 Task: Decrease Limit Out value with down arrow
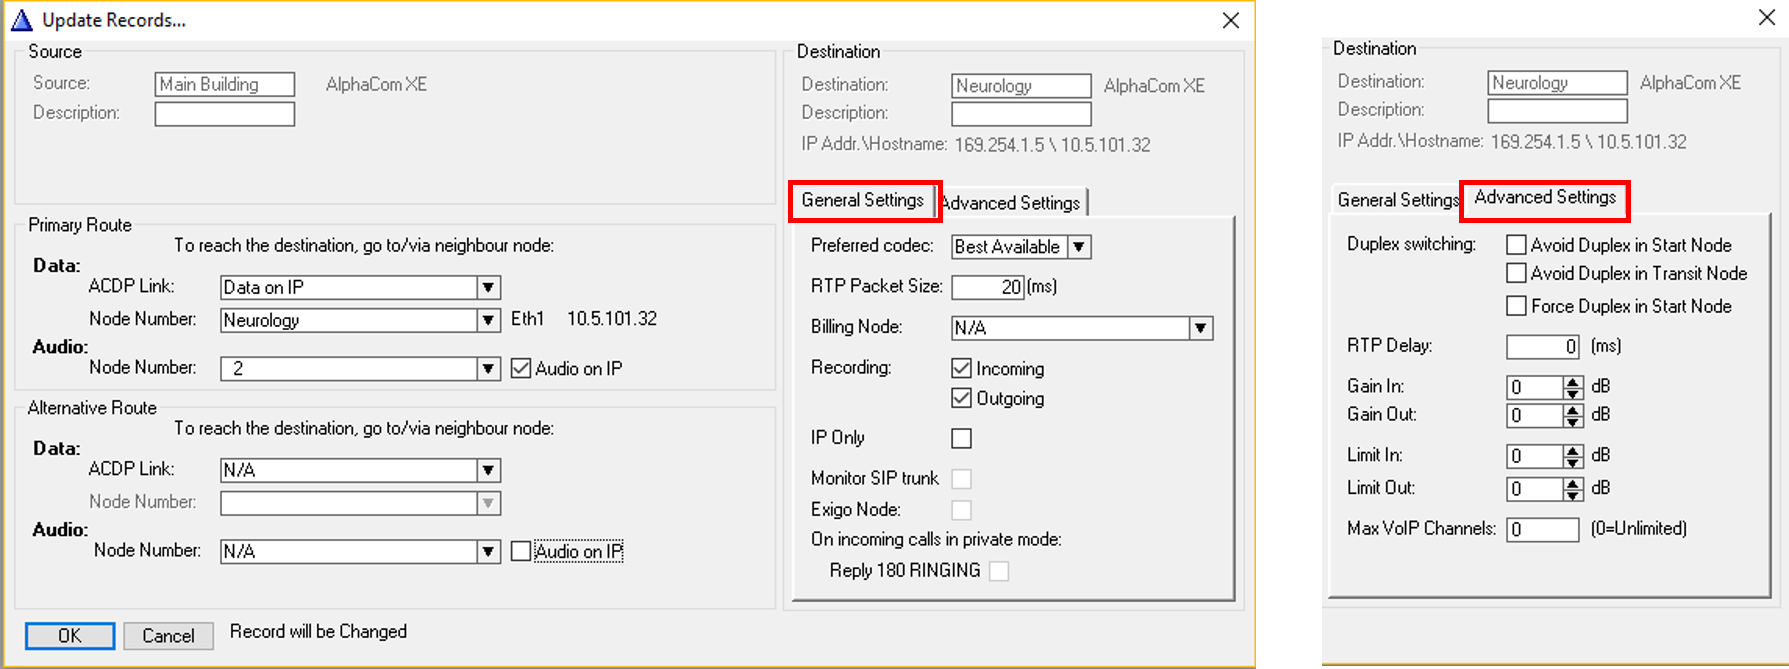[x=1573, y=494]
